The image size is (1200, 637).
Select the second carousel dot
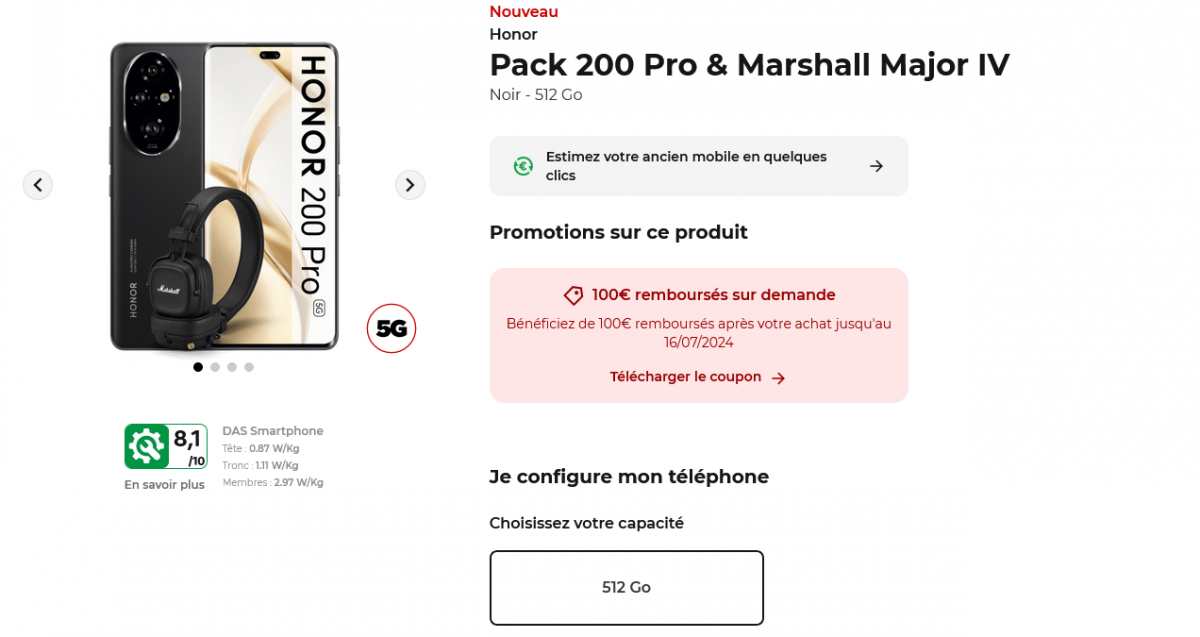215,367
